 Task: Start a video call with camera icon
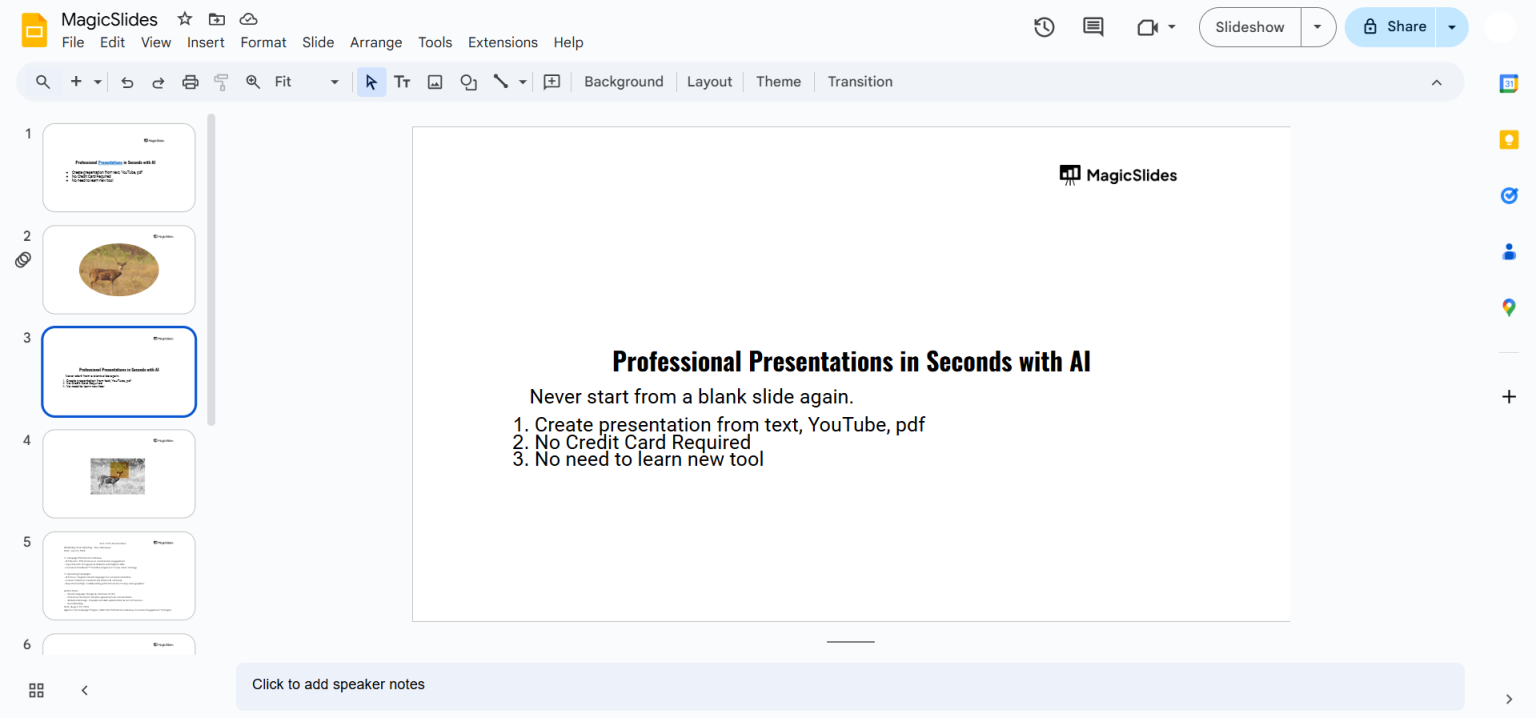click(1147, 27)
